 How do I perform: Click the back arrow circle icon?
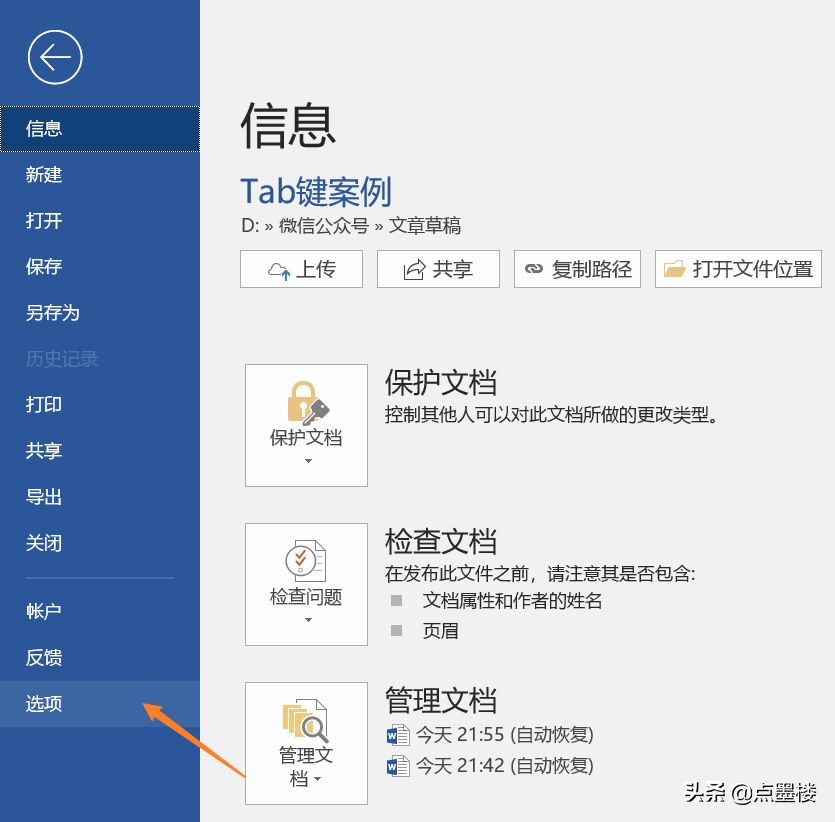click(55, 57)
